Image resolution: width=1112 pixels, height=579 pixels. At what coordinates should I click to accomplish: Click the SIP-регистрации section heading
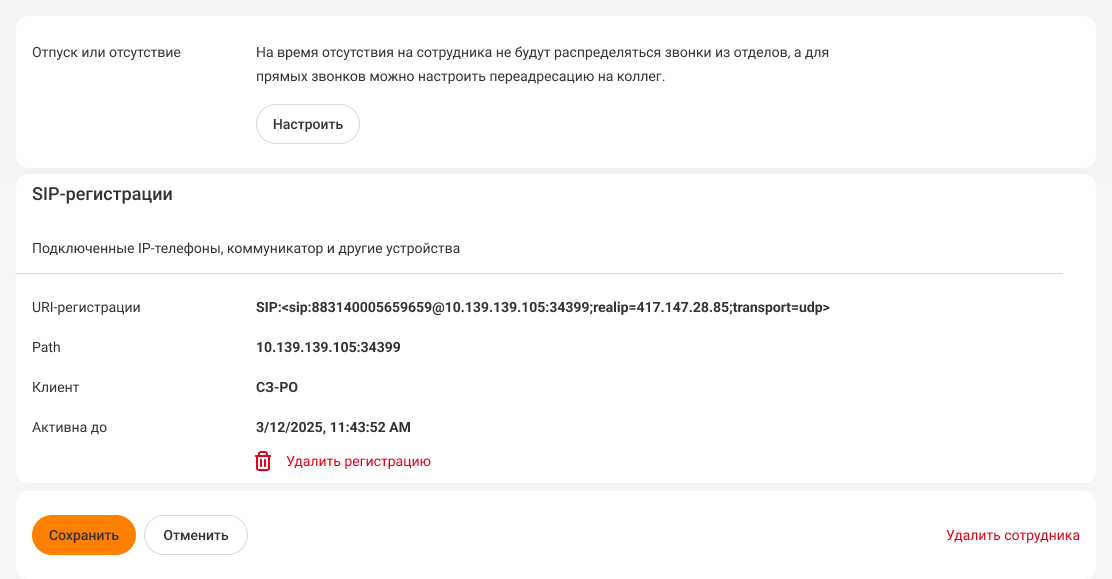pos(102,194)
